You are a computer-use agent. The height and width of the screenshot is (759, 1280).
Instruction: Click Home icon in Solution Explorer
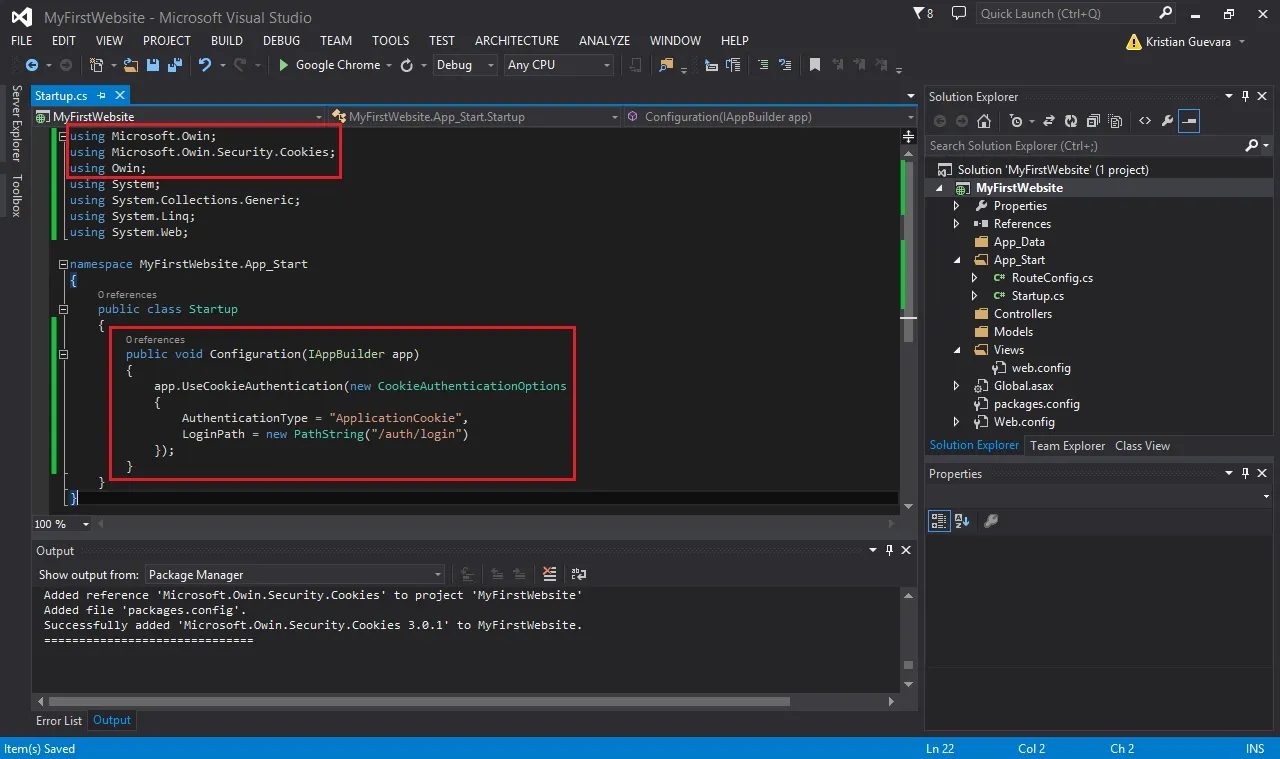[984, 121]
